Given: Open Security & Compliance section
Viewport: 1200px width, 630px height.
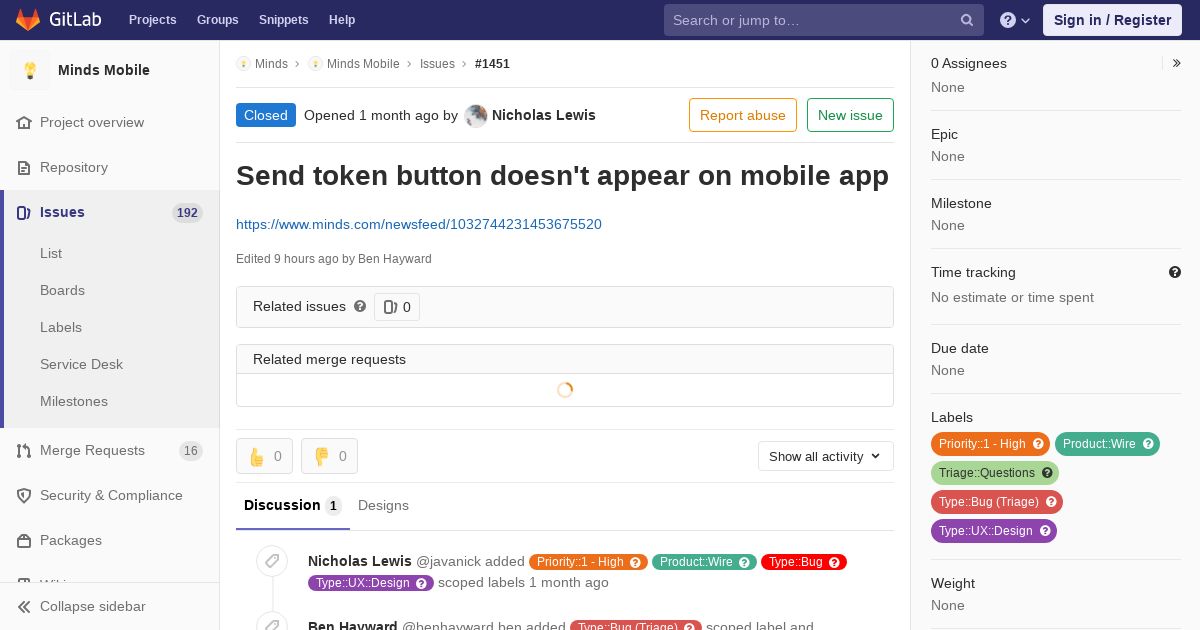Looking at the screenshot, I should point(110,495).
